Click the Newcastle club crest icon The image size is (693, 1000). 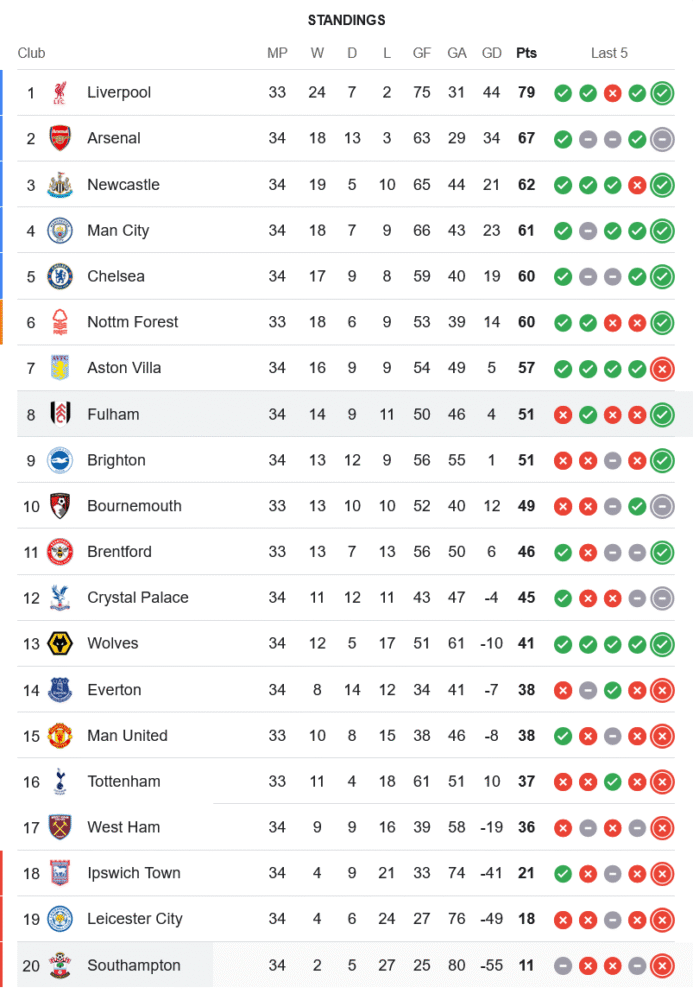coord(60,185)
